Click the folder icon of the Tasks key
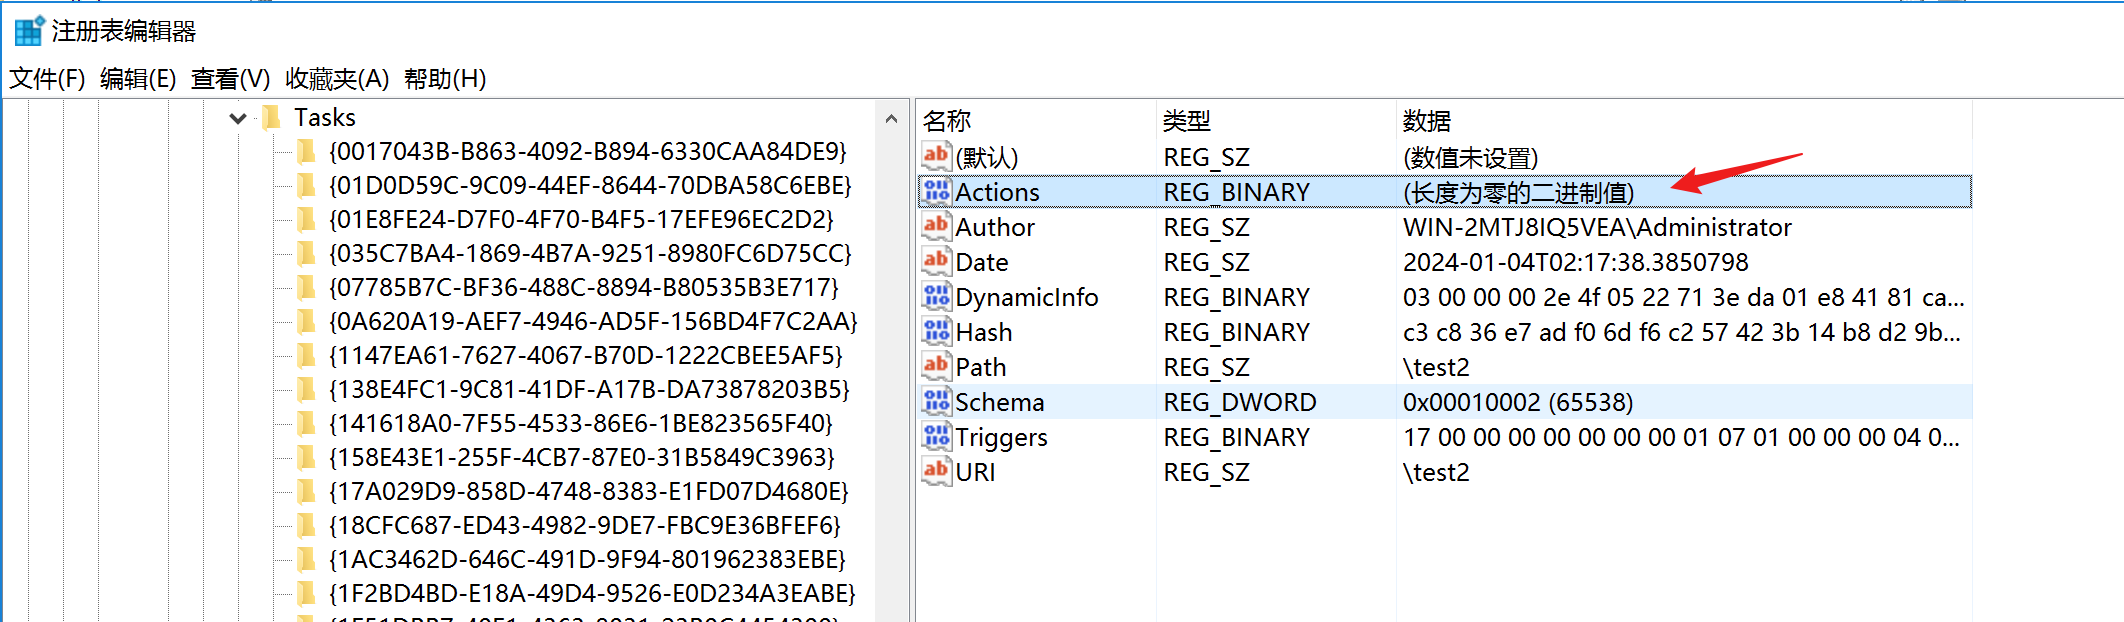The width and height of the screenshot is (2124, 622). (271, 118)
